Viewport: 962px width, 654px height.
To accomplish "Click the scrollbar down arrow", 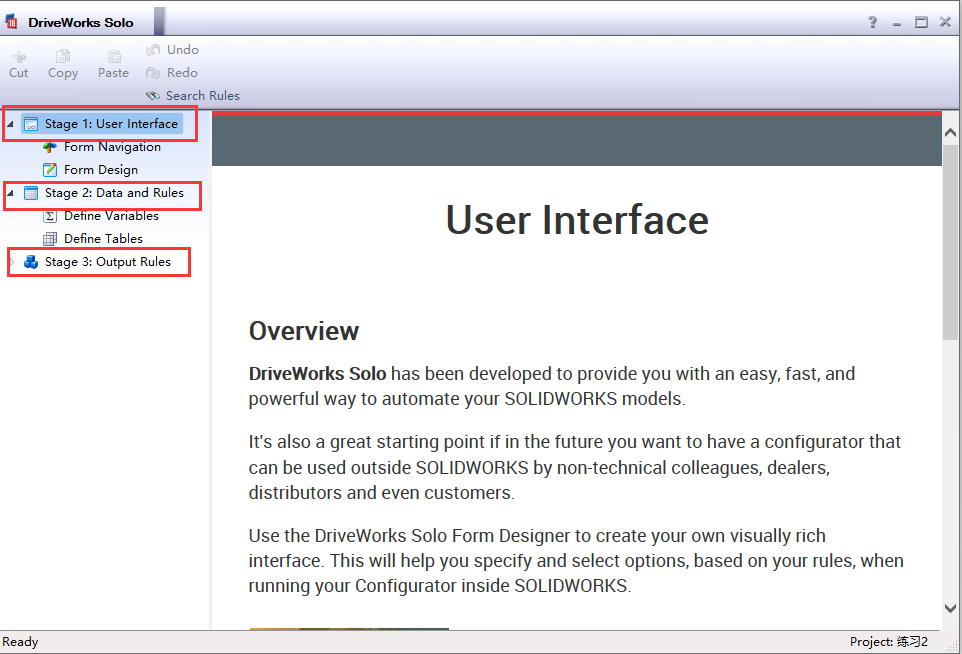I will 950,609.
